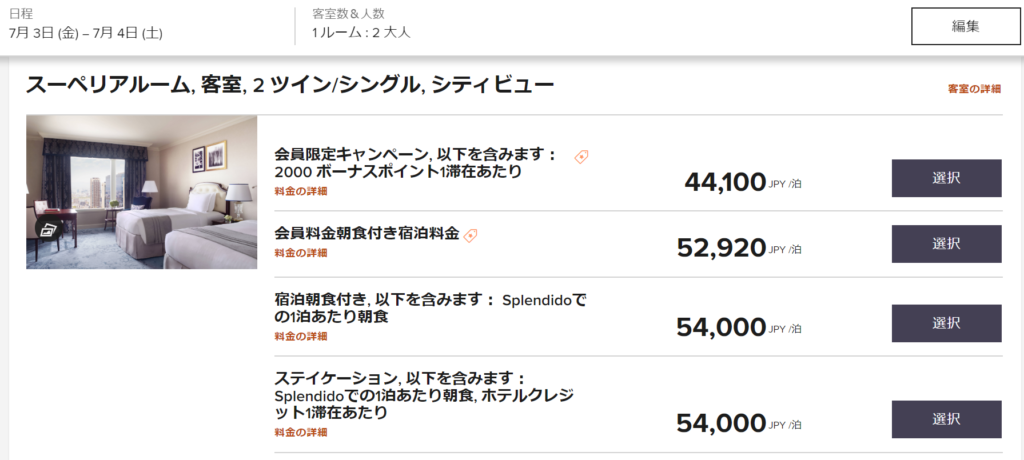This screenshot has height=460, width=1024.
Task: View 料金の詳細 for the ステイケーション rate
Action: tap(301, 432)
